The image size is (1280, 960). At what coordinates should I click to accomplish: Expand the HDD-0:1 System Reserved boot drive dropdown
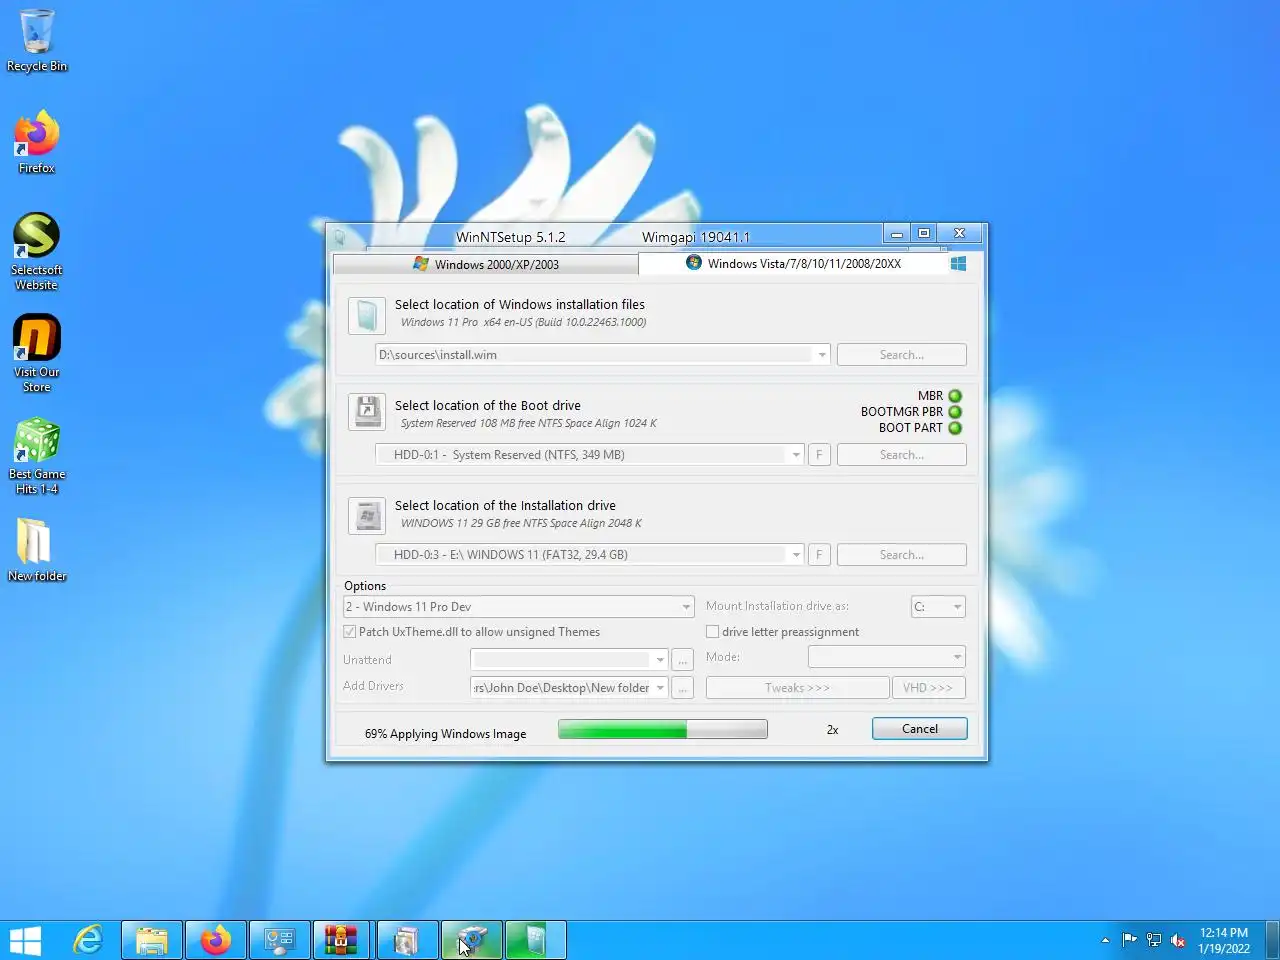pos(796,455)
